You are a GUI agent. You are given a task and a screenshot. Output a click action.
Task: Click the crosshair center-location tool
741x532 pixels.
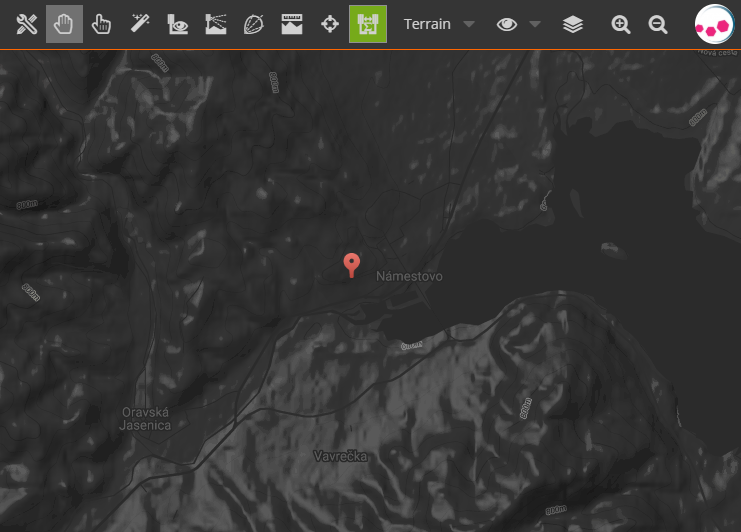point(329,24)
